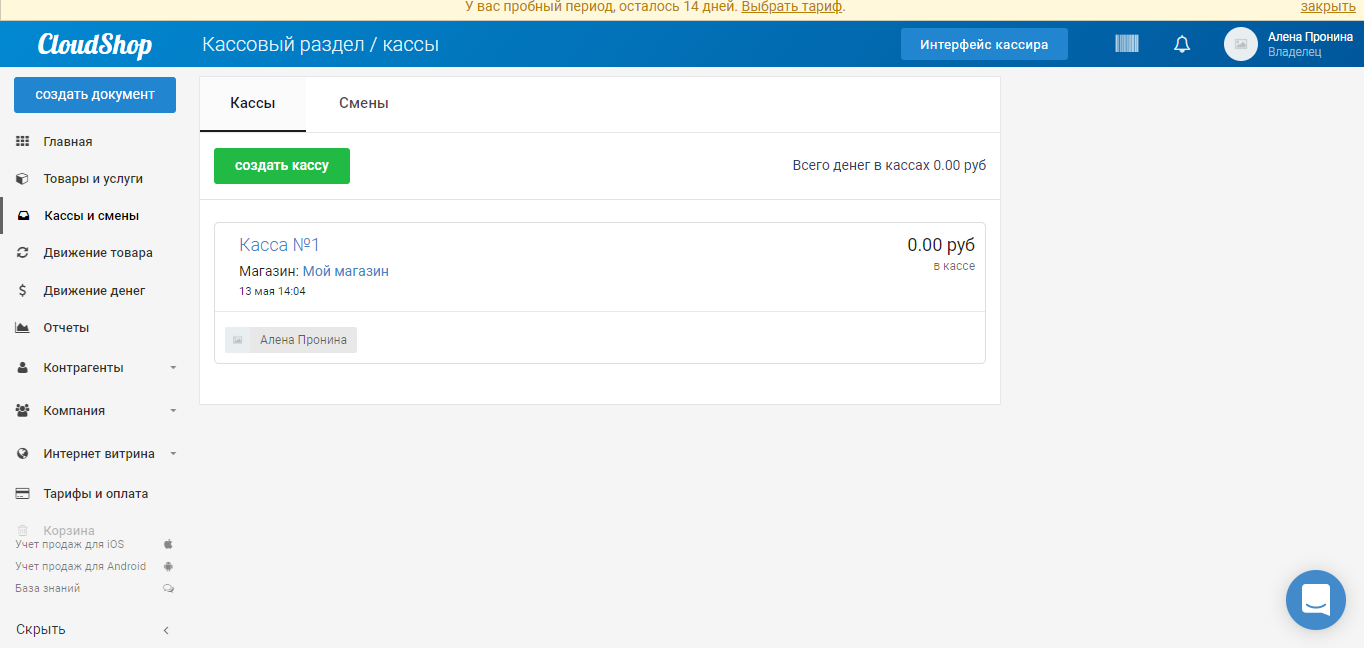Open Движение денег section
1364x648 pixels.
click(94, 290)
